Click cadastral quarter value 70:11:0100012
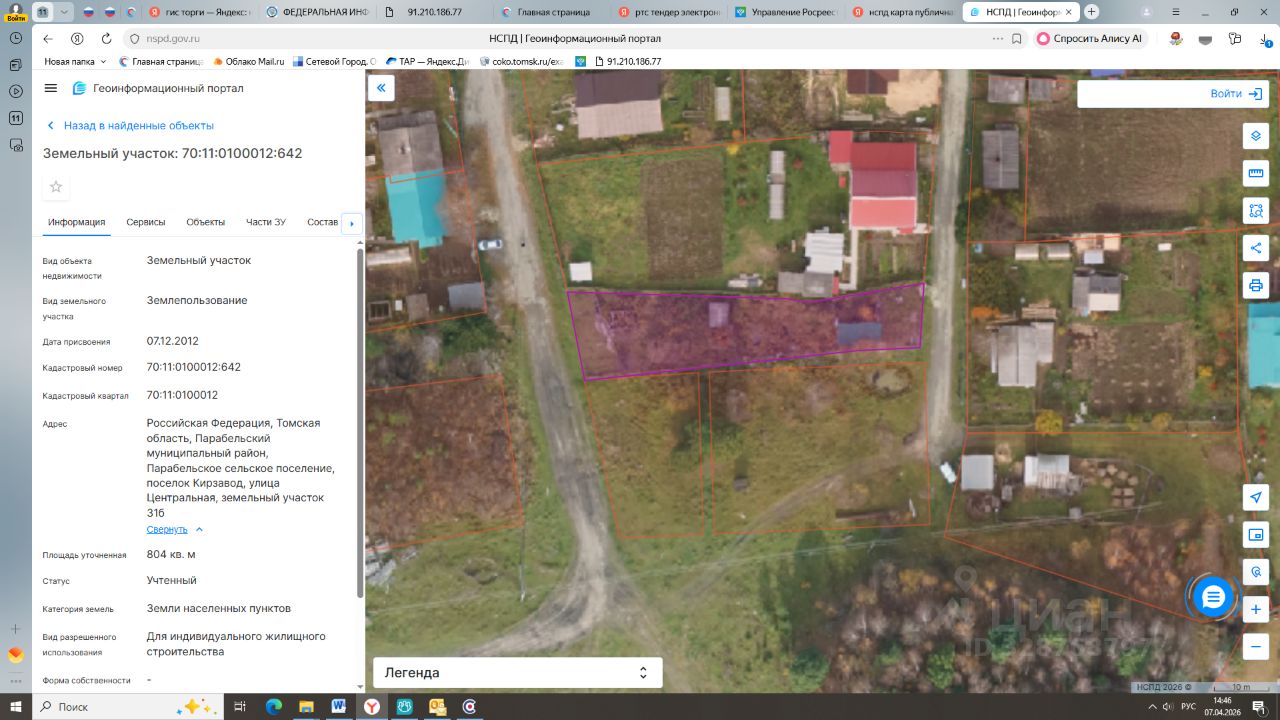The width and height of the screenshot is (1280, 720). click(182, 395)
